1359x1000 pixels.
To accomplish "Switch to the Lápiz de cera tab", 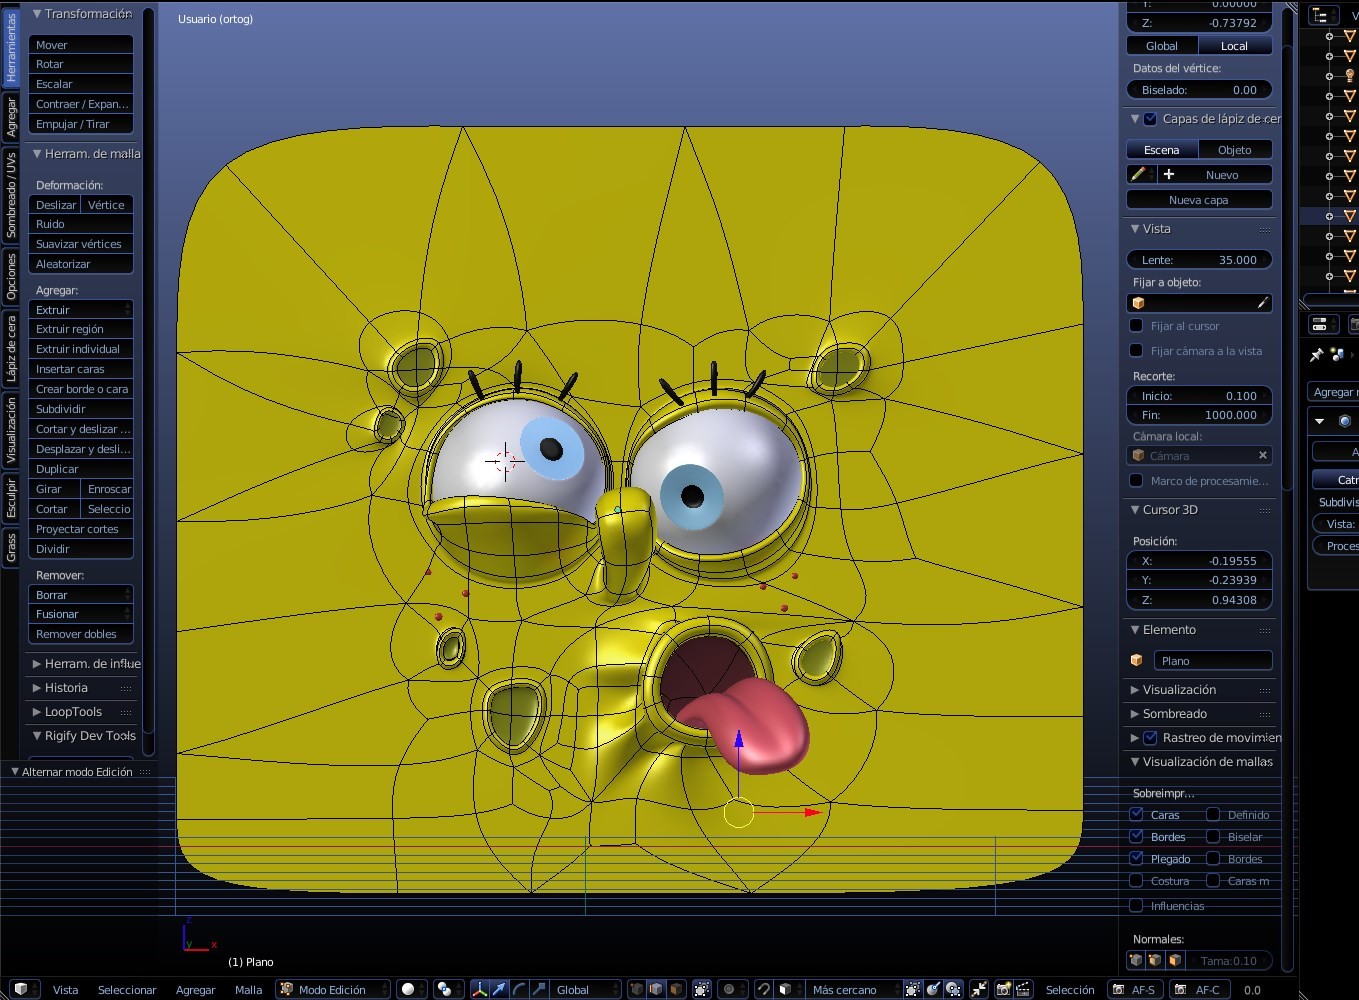I will (x=11, y=349).
